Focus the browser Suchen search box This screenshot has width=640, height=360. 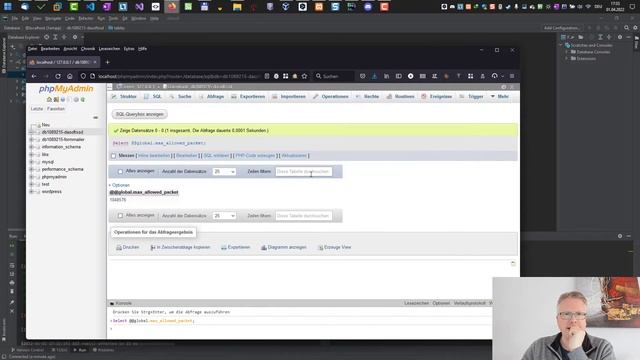334,76
